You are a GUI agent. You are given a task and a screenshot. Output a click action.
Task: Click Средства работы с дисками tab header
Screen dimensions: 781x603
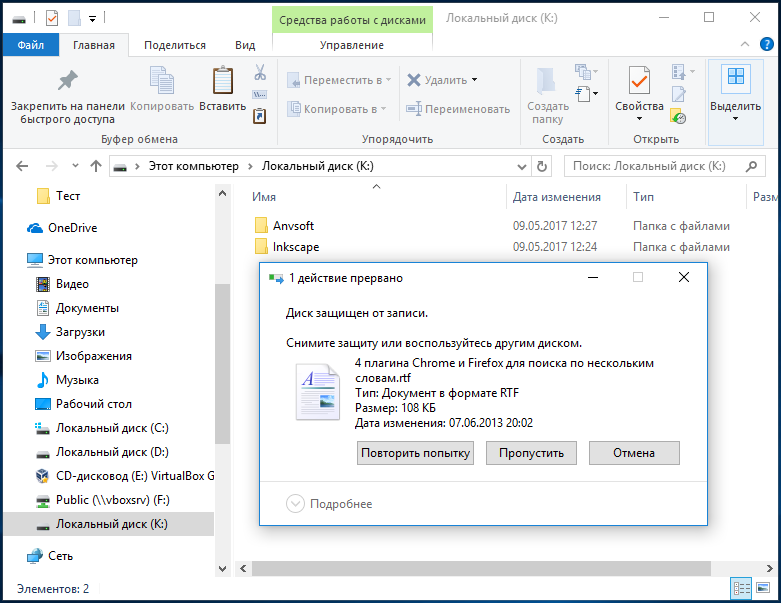352,20
